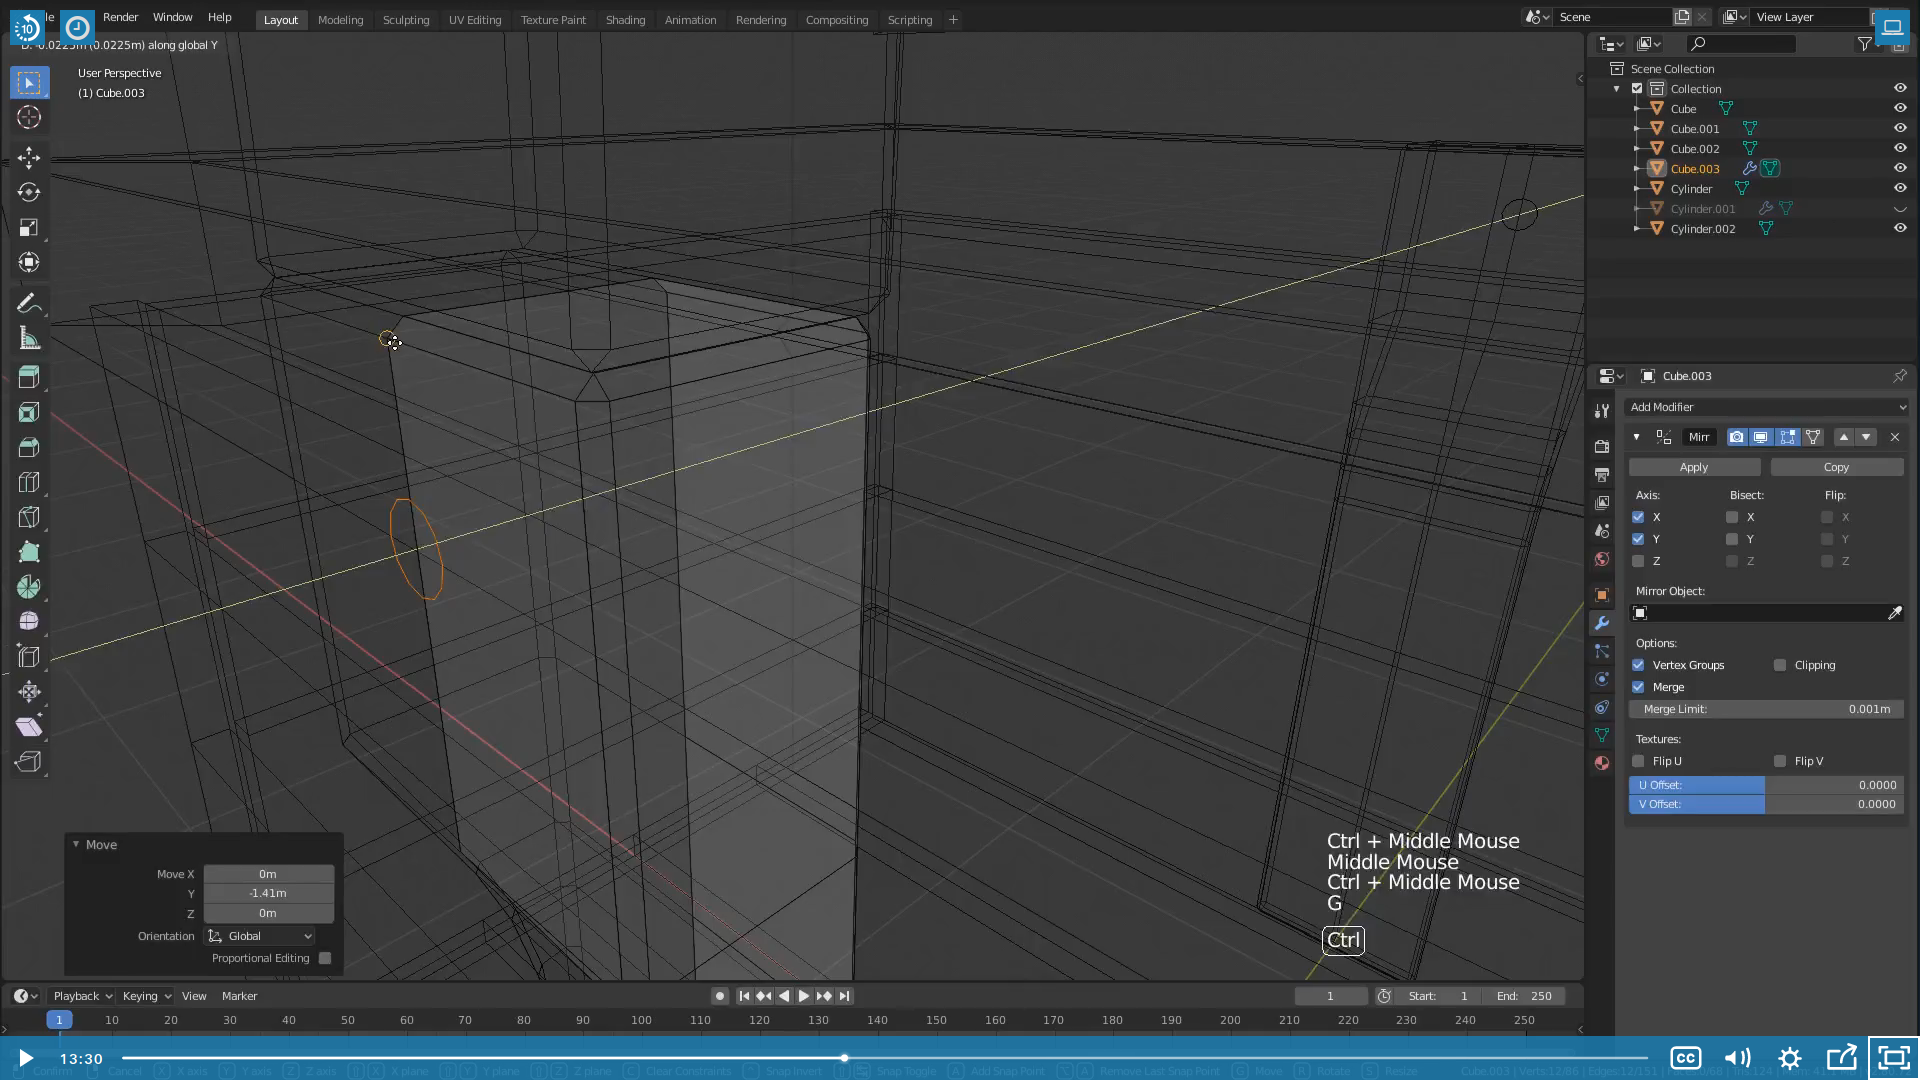Pick mirror object with eyedropper
Screen dimensions: 1920x1080
click(1894, 613)
